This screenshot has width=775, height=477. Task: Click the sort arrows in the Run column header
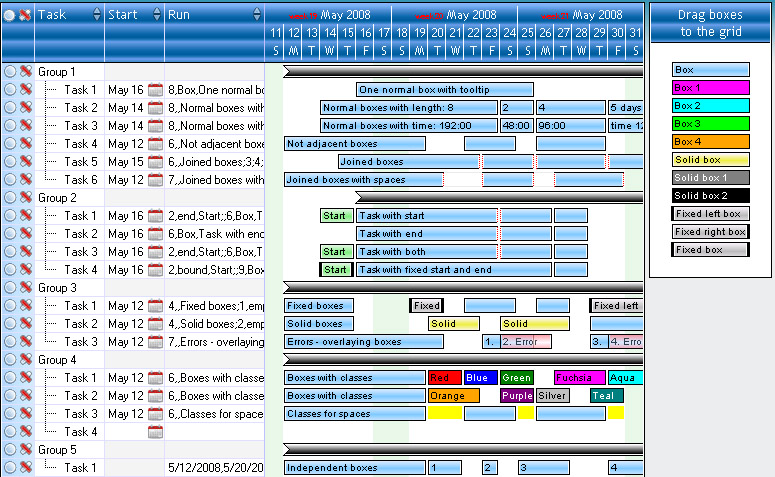click(x=257, y=15)
